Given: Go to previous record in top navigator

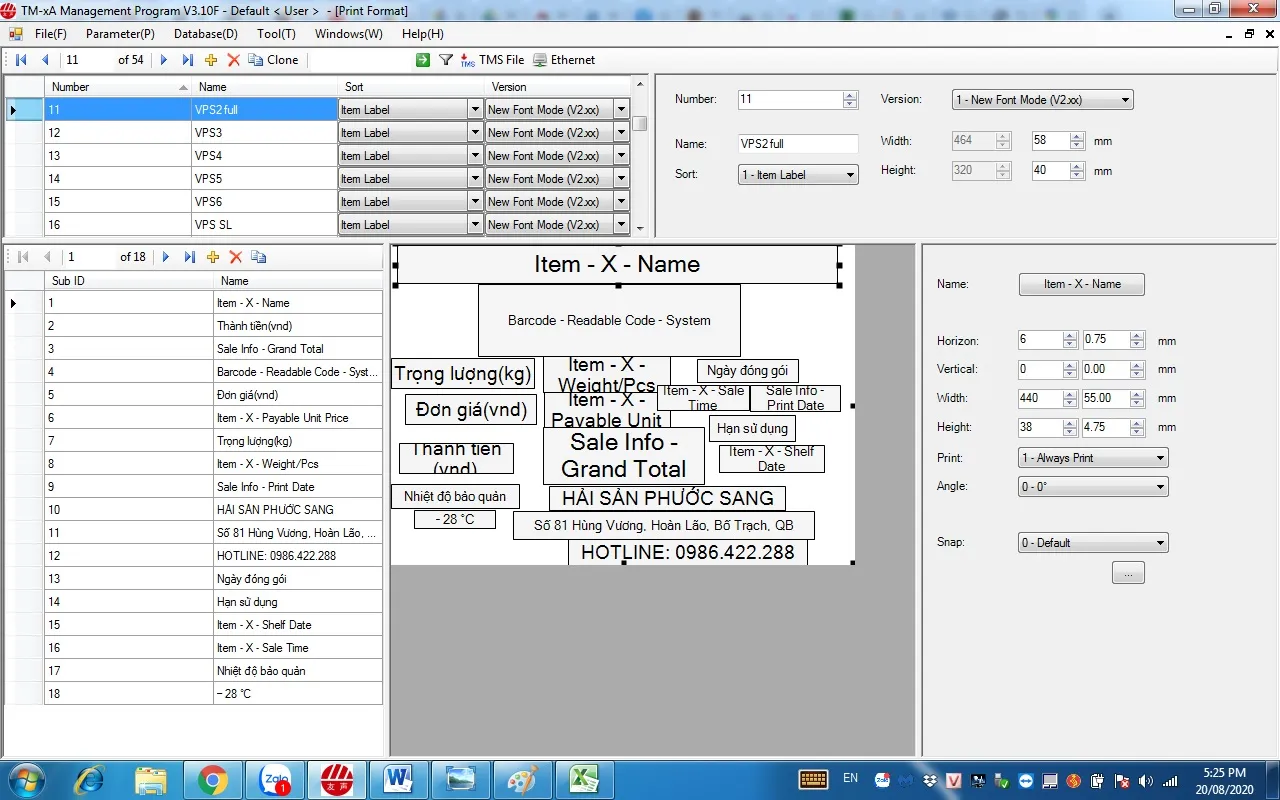Looking at the screenshot, I should 45,60.
